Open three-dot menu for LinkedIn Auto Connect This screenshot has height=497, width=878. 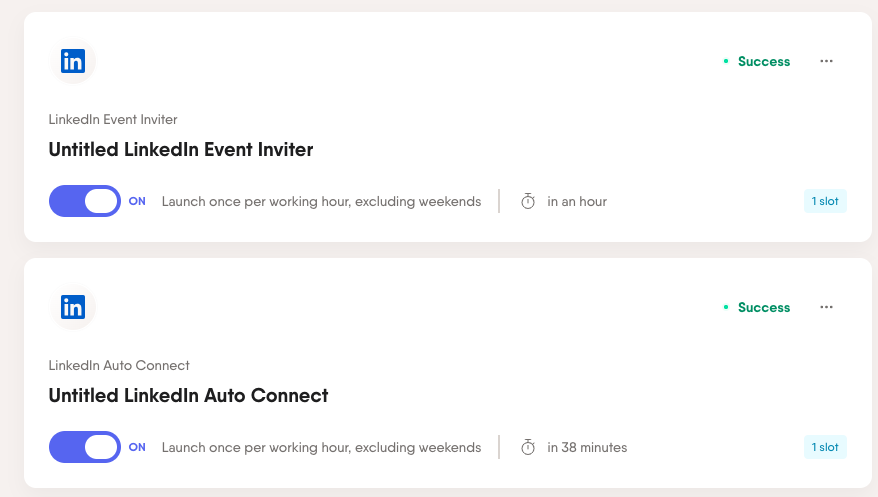click(x=826, y=307)
